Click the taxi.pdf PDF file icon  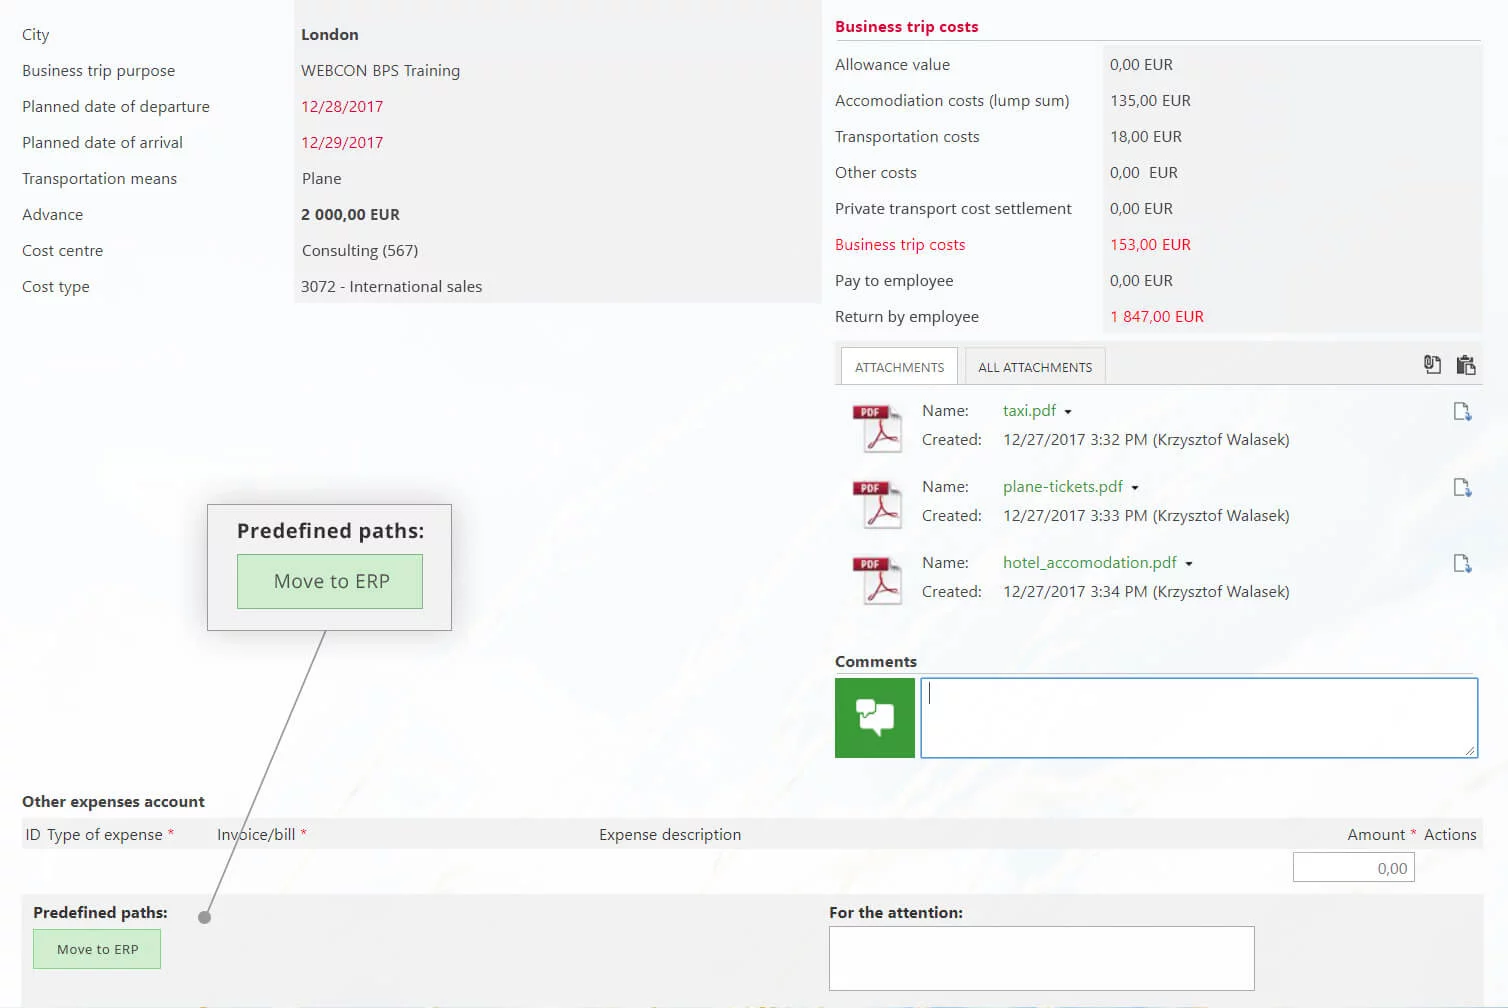(877, 427)
